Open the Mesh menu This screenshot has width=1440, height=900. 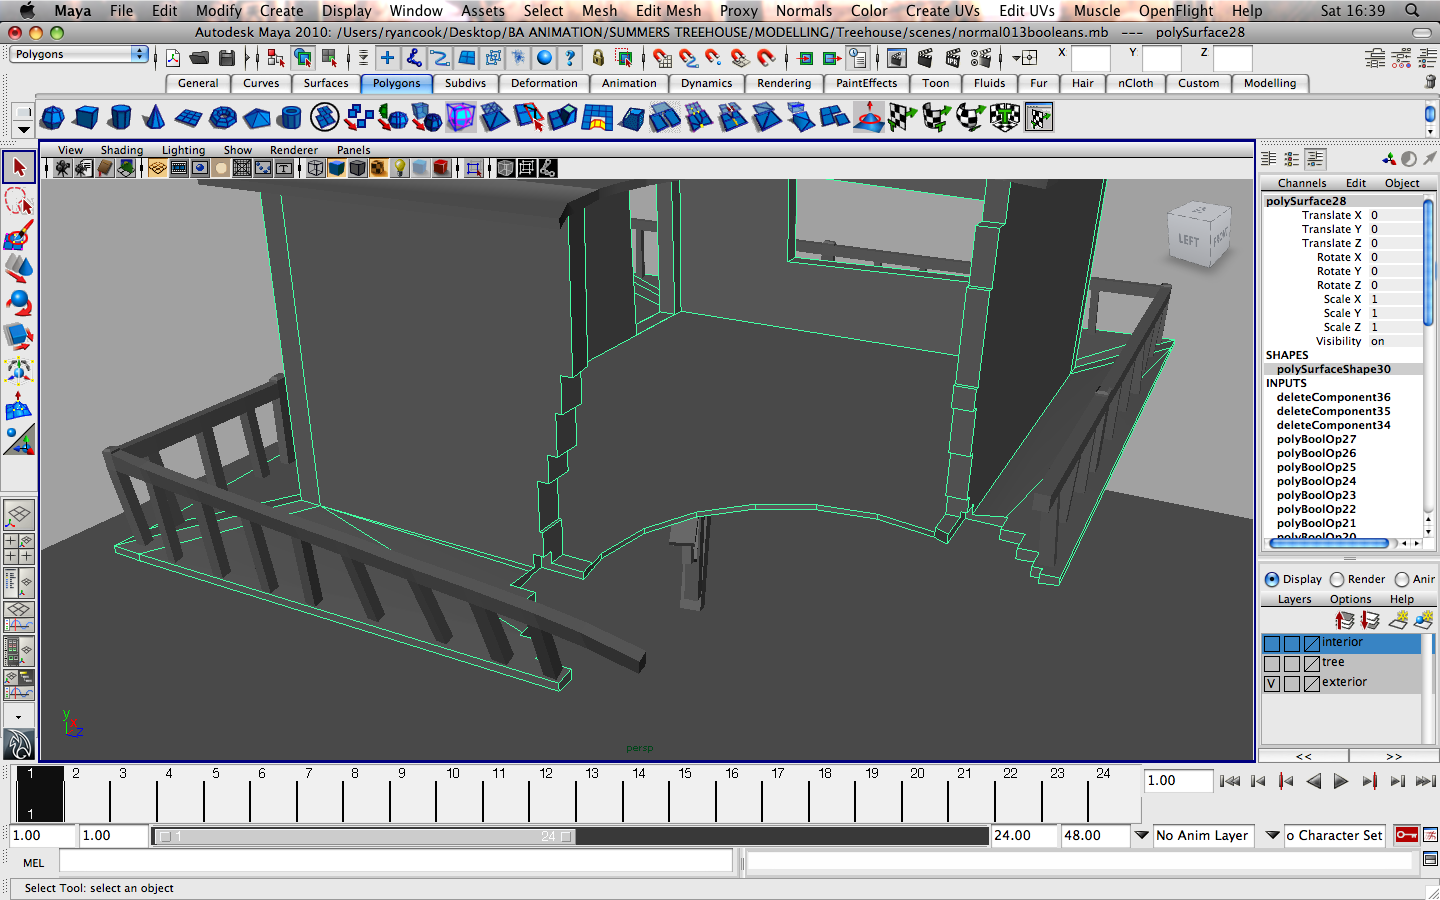pyautogui.click(x=599, y=11)
